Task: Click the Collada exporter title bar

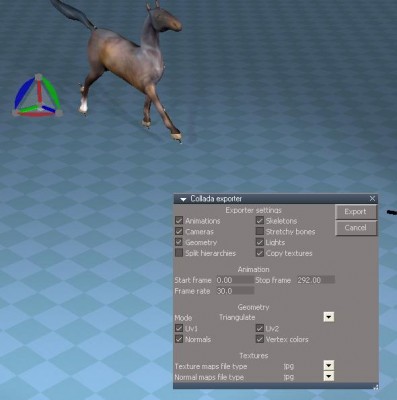Action: 276,199
